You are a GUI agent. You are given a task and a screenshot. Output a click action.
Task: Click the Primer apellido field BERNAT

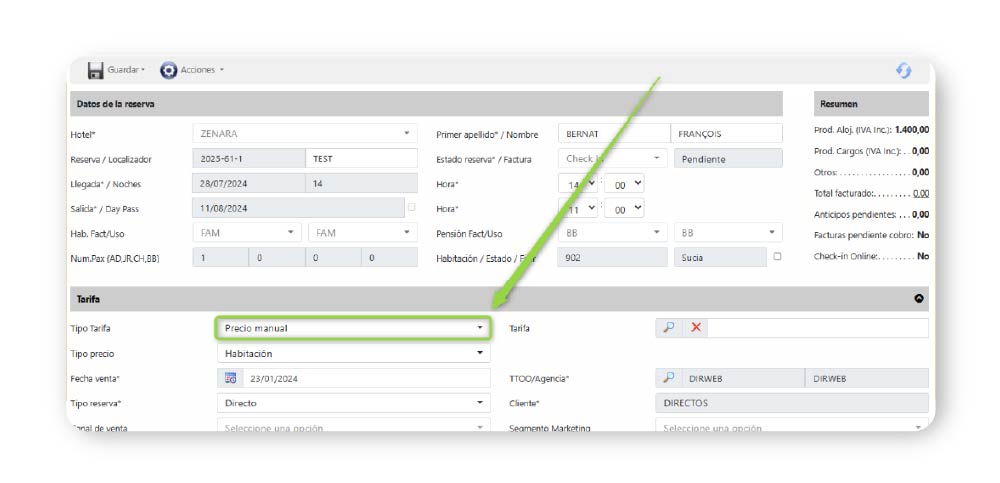click(613, 133)
